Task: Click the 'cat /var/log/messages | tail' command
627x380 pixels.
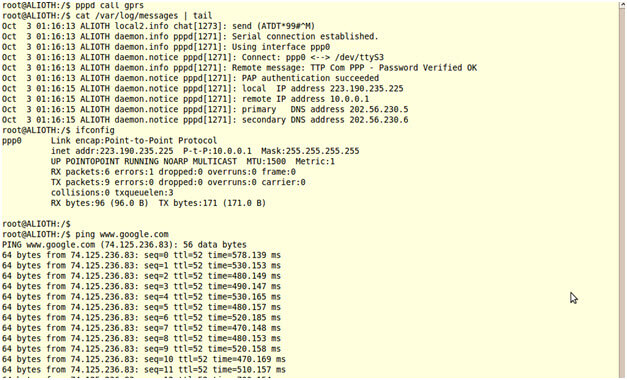Action: tap(107, 16)
